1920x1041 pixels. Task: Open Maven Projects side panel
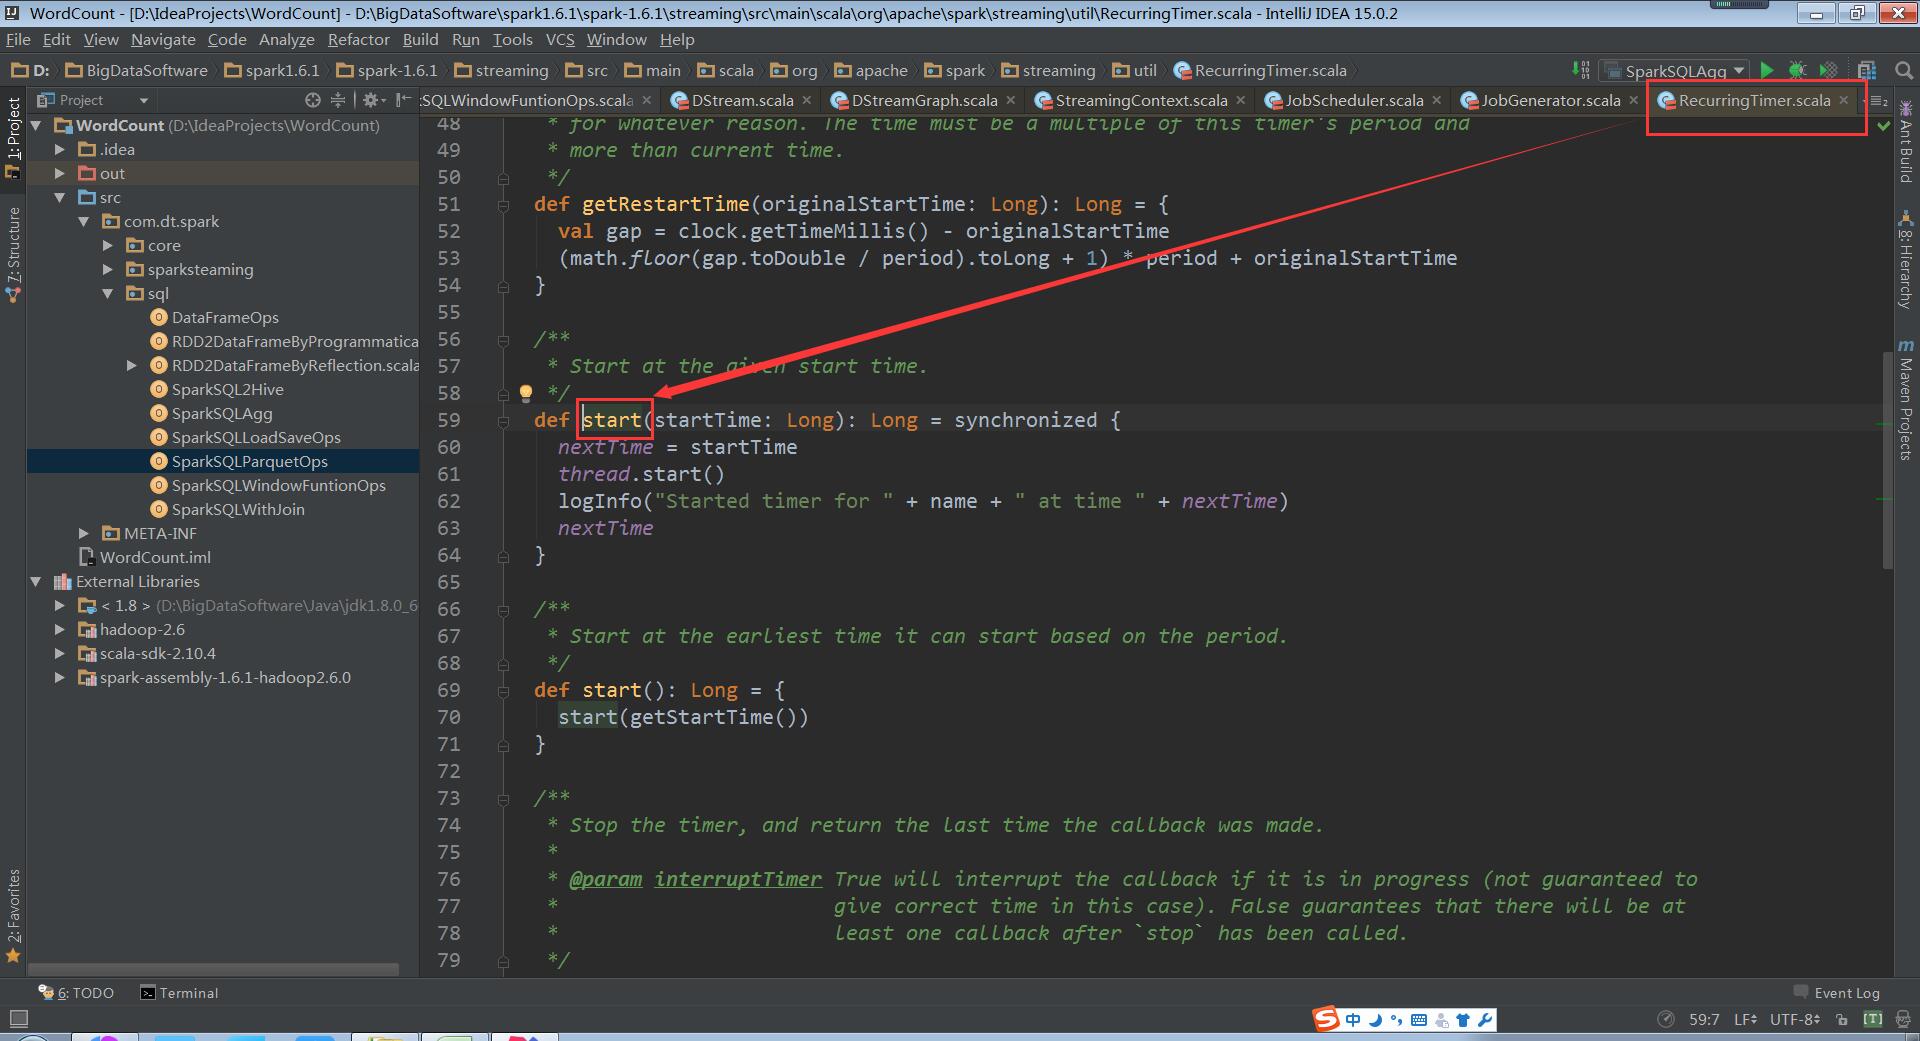(1905, 400)
